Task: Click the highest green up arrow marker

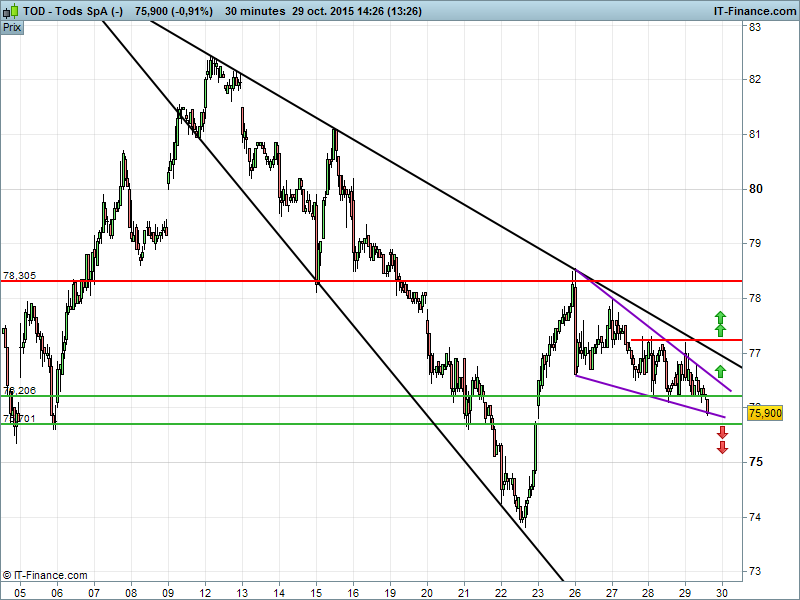Action: [x=720, y=317]
